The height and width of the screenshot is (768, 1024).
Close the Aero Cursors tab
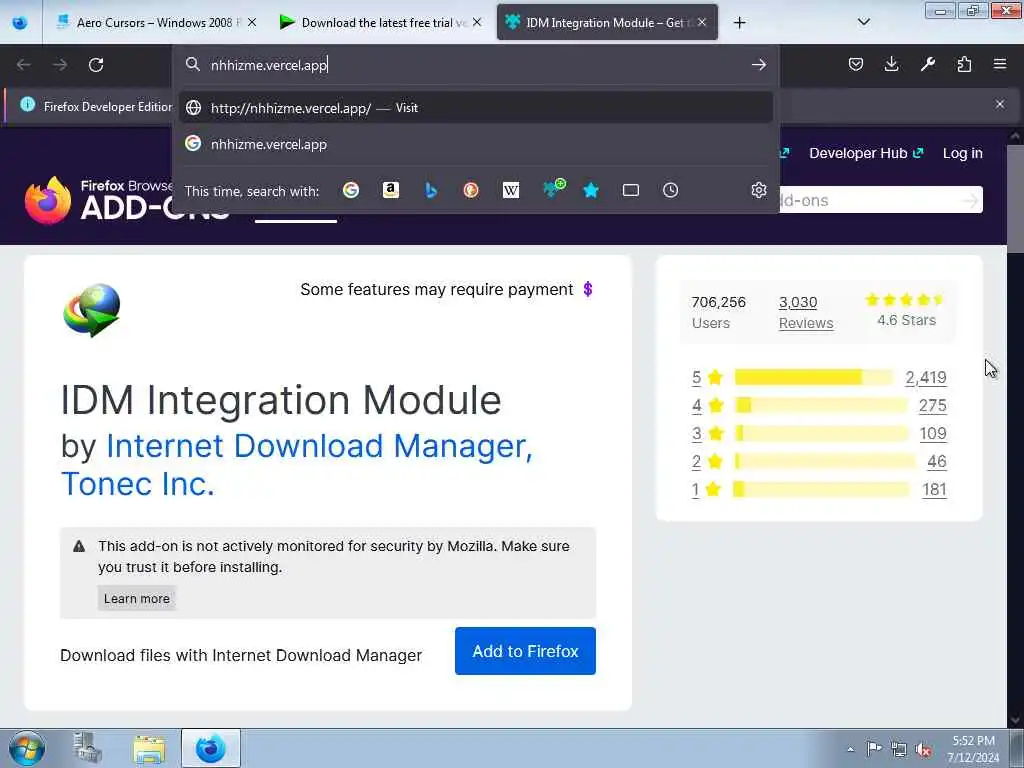pos(251,22)
